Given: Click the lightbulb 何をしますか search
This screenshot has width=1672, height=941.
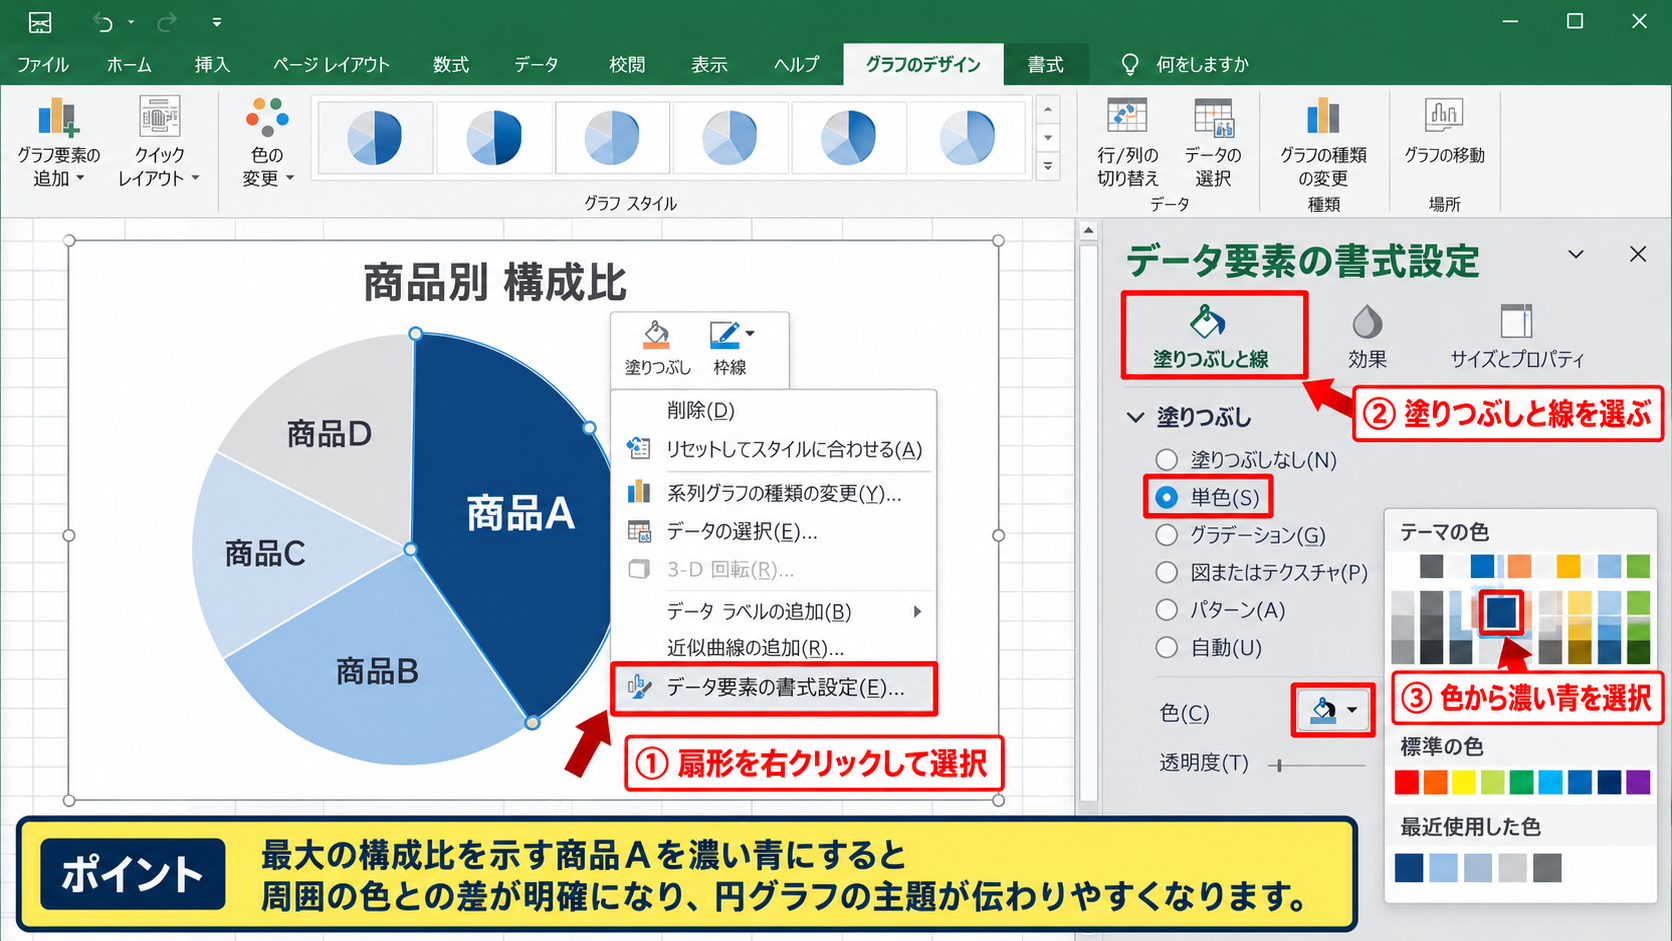Looking at the screenshot, I should (x=1185, y=64).
